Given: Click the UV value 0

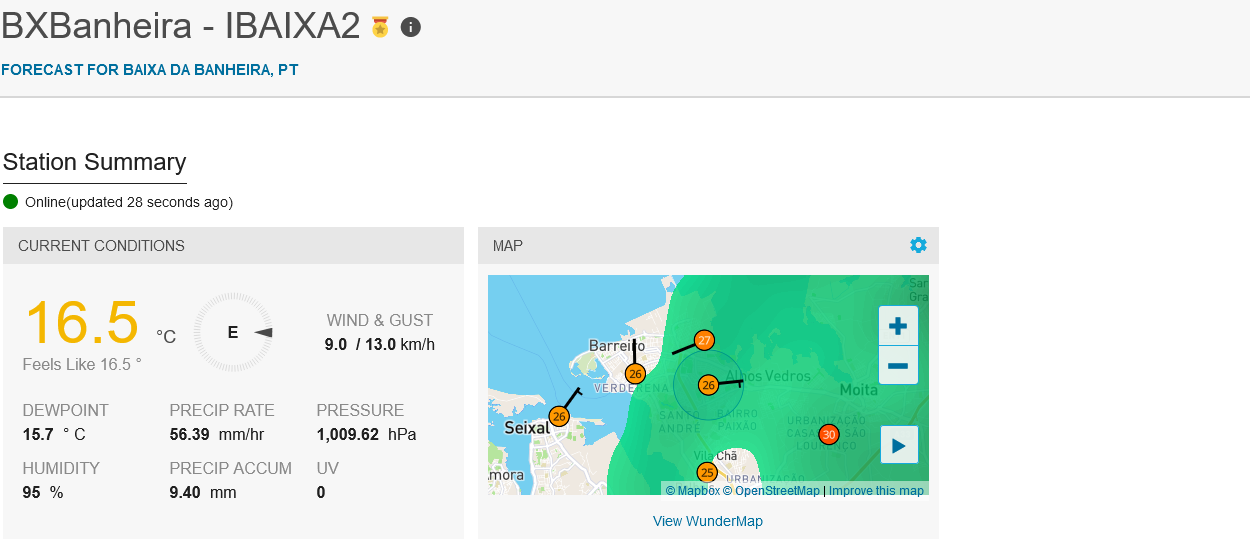Looking at the screenshot, I should [321, 492].
